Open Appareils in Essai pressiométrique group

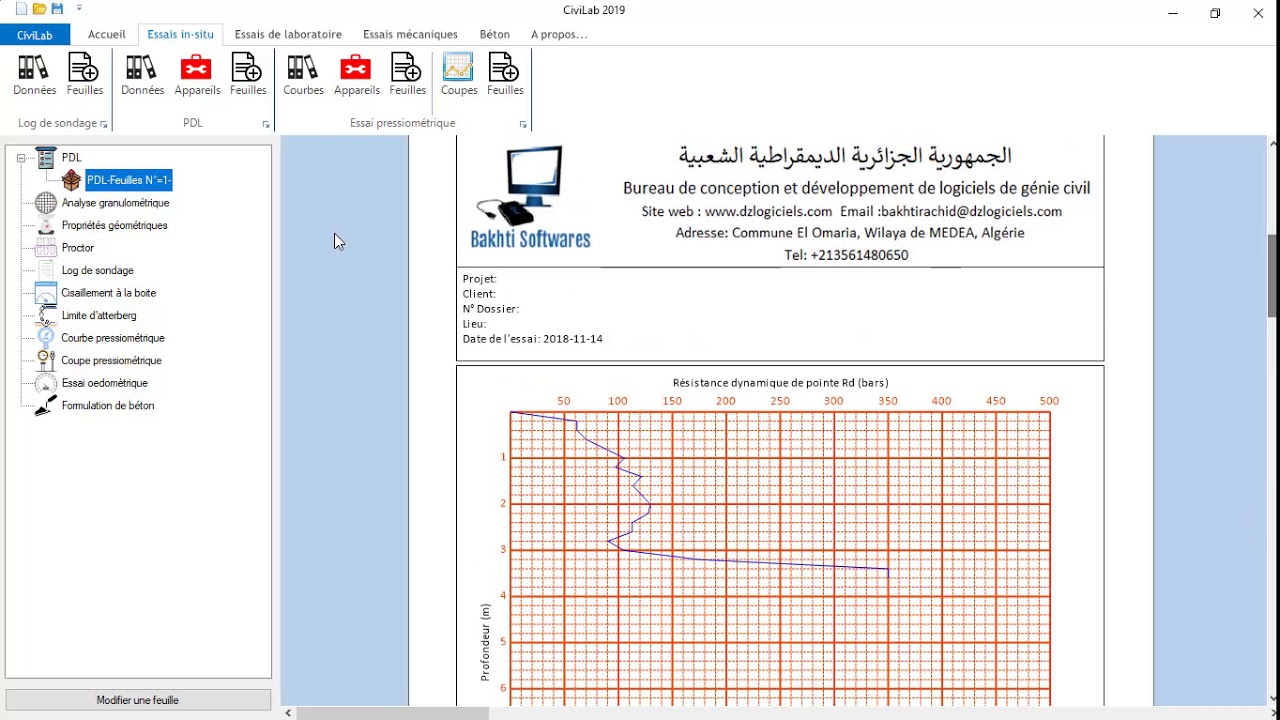(357, 75)
